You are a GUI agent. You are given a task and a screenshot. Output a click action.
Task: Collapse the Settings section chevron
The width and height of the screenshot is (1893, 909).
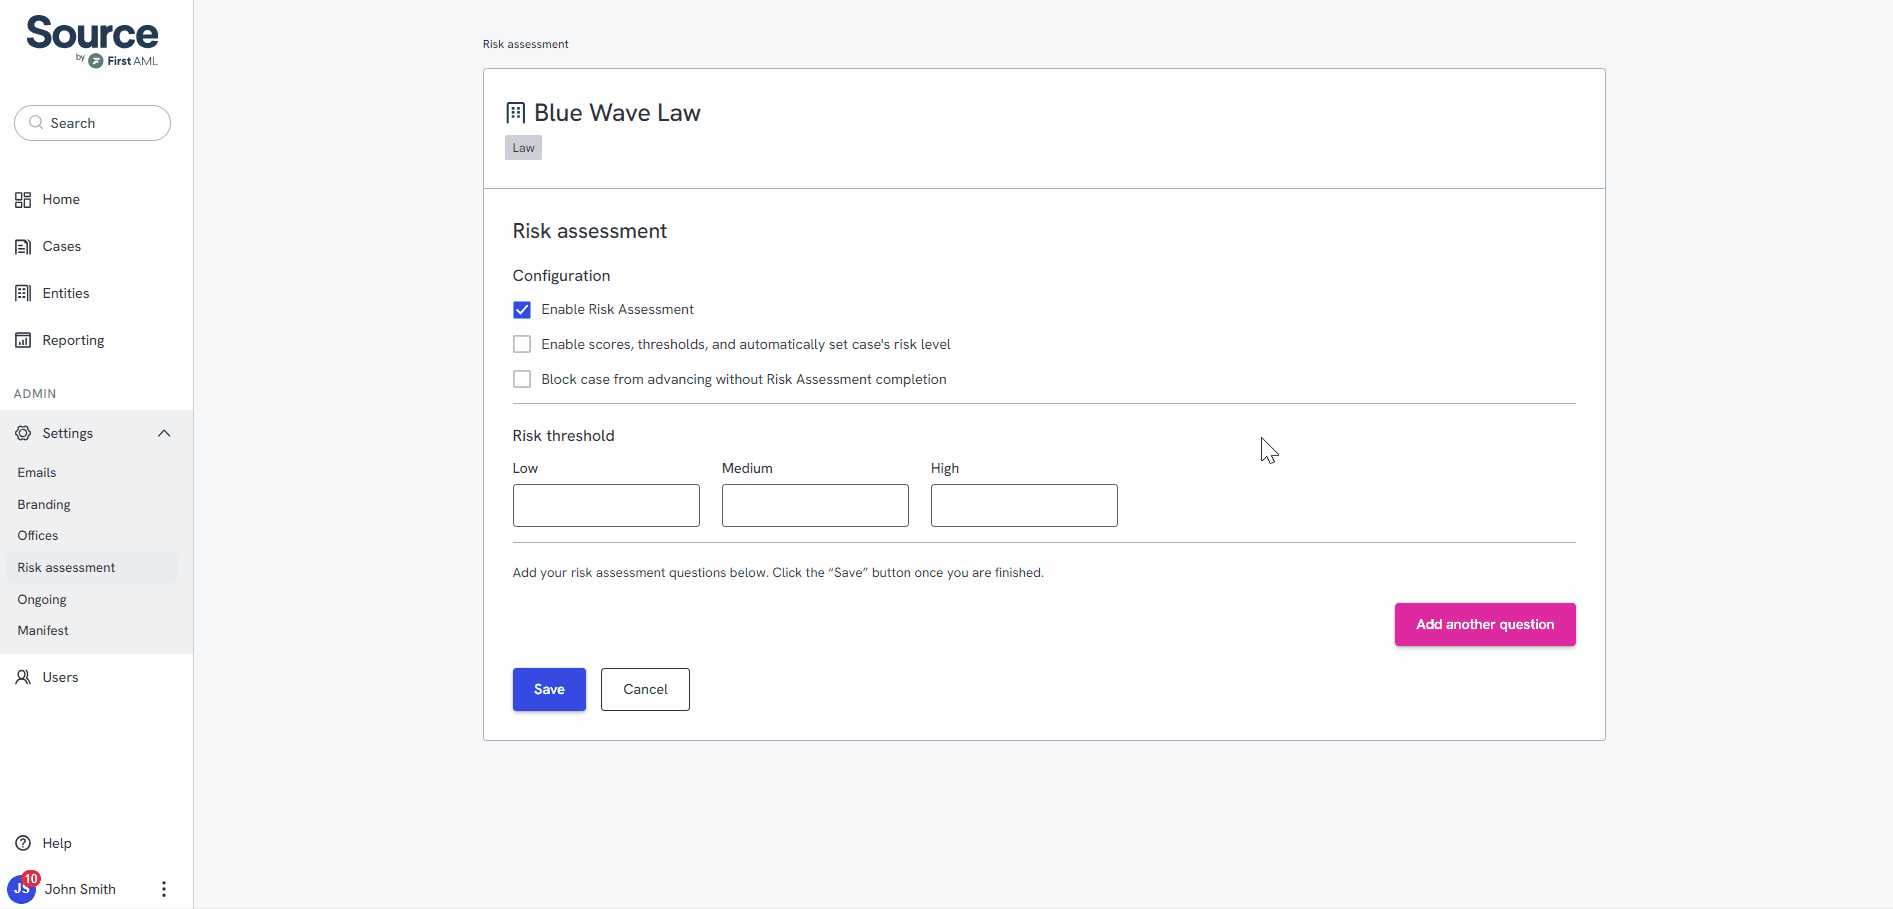(164, 433)
